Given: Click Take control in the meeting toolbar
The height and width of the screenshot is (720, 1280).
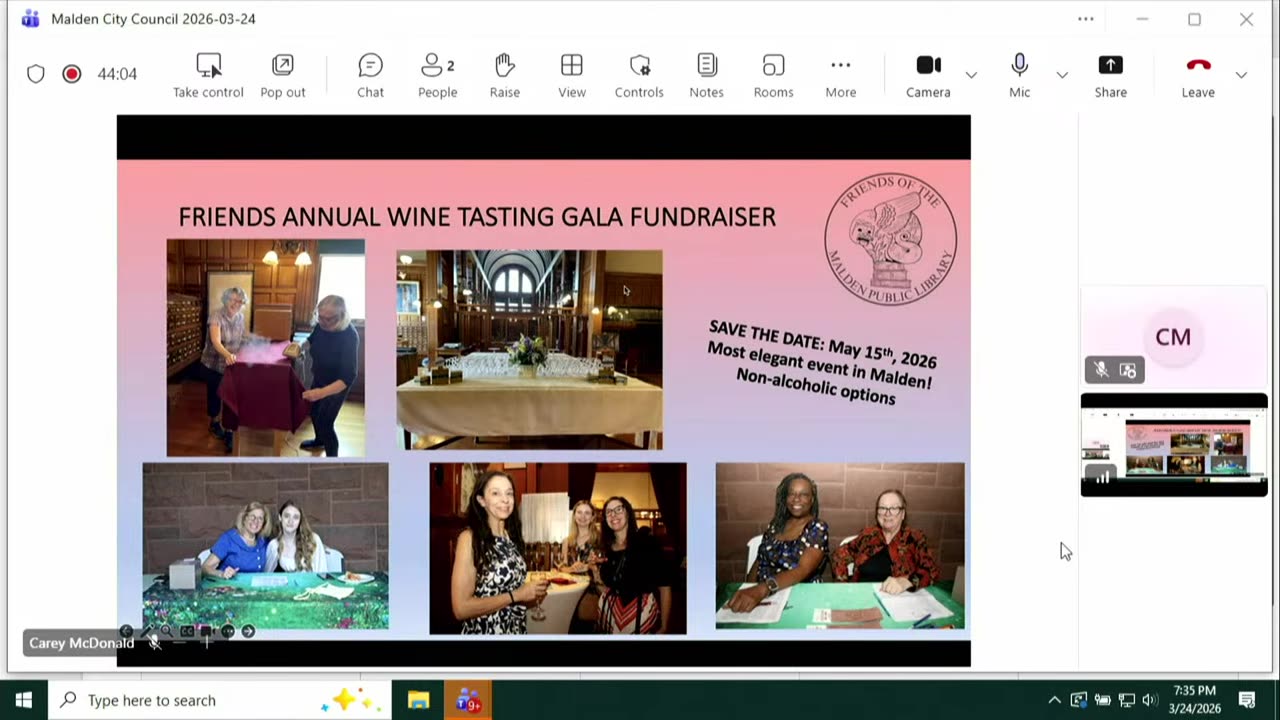Looking at the screenshot, I should (208, 76).
